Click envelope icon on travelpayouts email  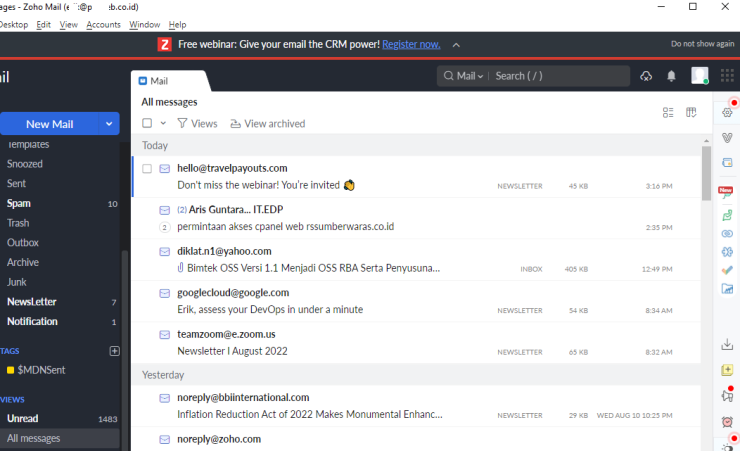[164, 168]
